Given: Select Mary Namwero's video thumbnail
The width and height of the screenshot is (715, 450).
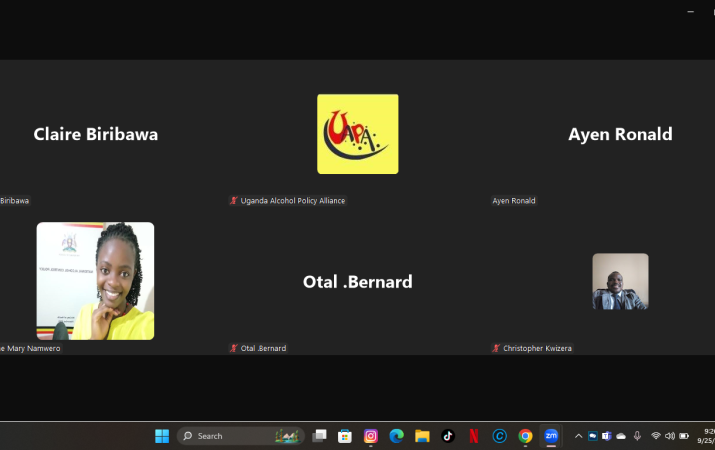Looking at the screenshot, I should pos(95,281).
